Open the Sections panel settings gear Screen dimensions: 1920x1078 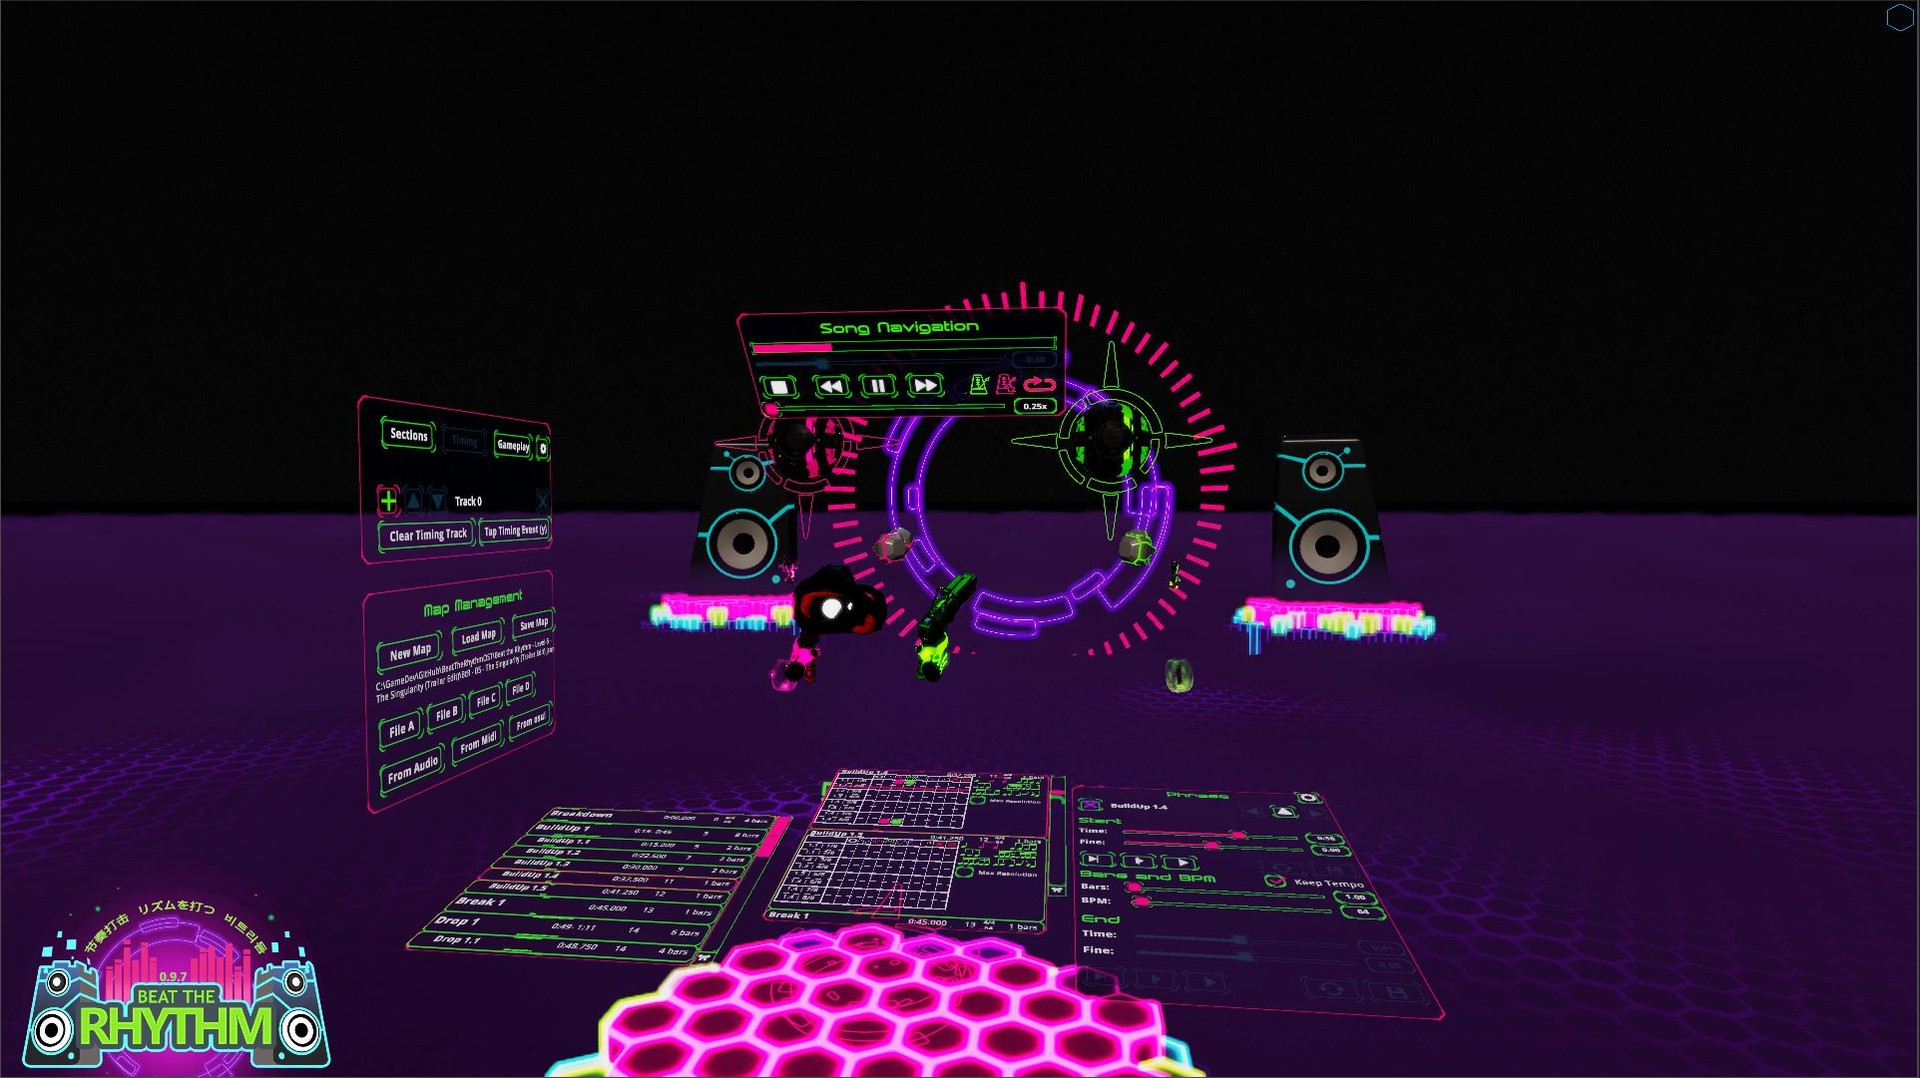(x=543, y=448)
